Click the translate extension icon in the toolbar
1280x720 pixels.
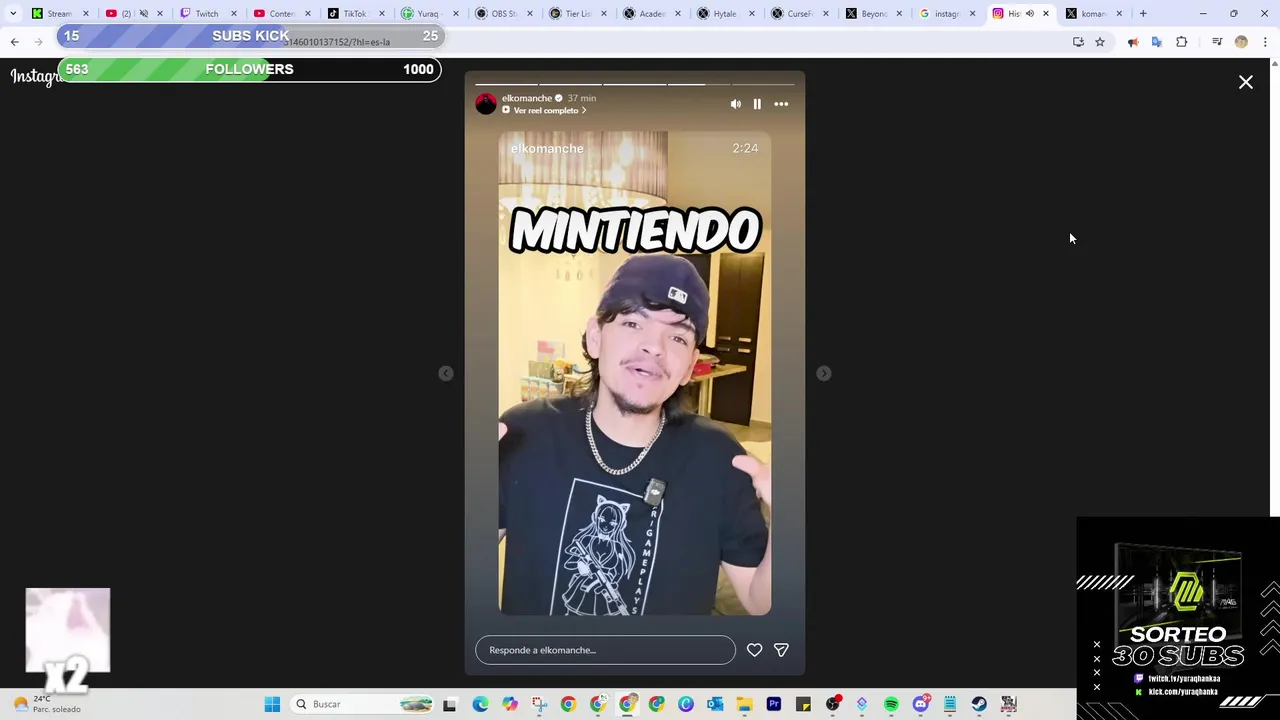[1157, 42]
